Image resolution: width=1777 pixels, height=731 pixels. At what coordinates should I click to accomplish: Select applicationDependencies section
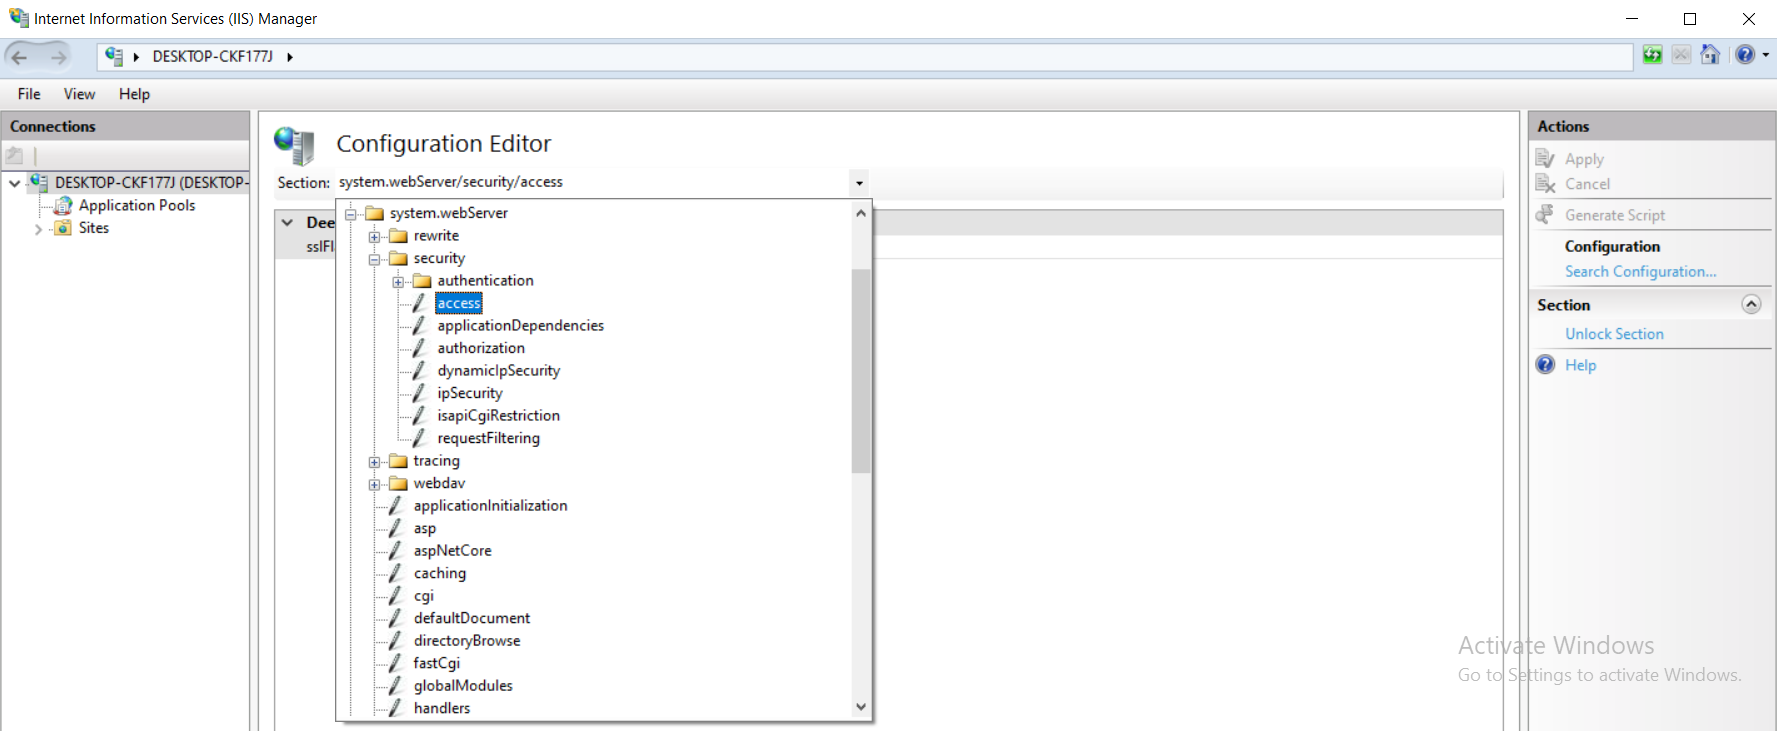click(x=520, y=326)
